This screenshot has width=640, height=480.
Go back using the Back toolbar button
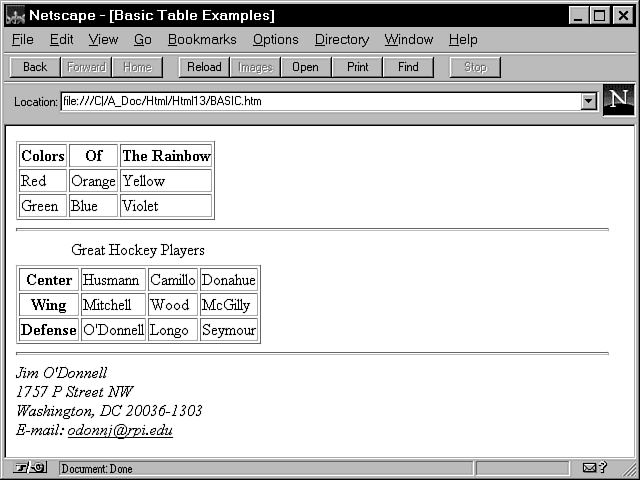[35, 67]
